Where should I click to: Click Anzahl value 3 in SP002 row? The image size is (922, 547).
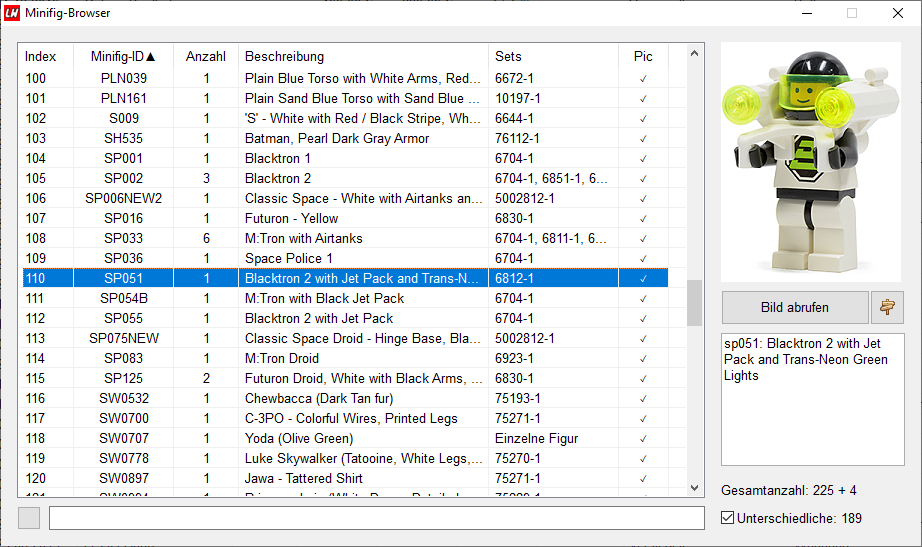[206, 178]
